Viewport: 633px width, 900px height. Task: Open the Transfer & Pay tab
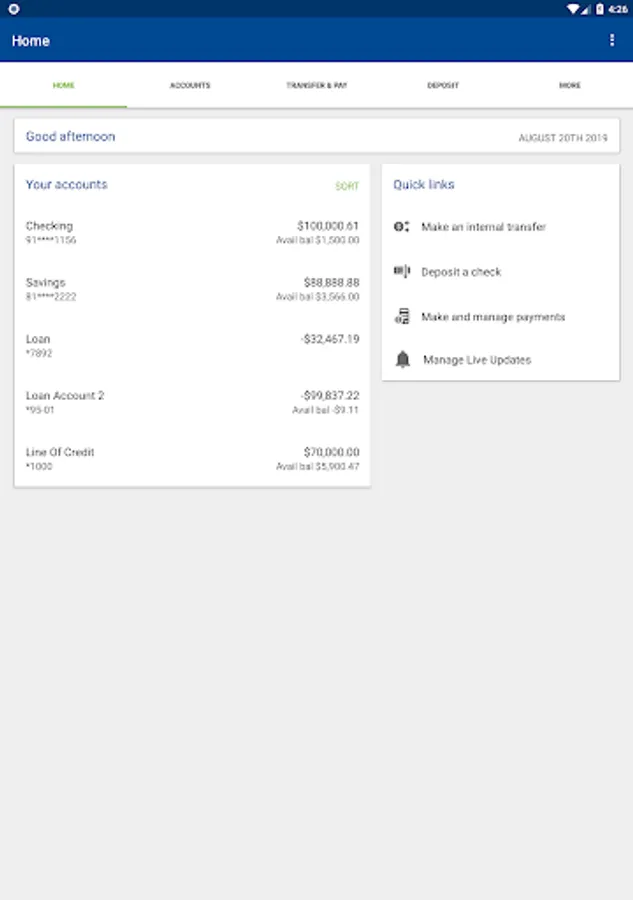317,86
